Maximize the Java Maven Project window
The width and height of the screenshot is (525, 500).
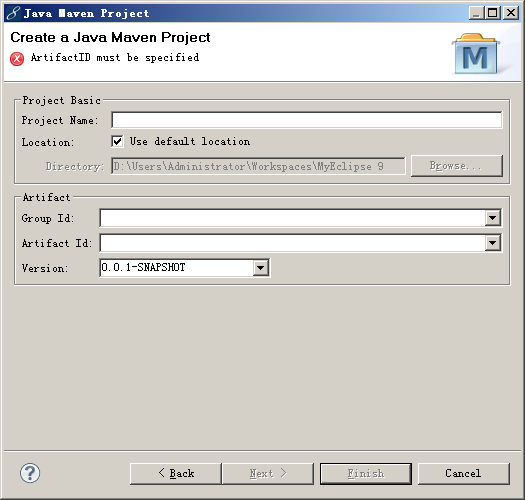[493, 13]
